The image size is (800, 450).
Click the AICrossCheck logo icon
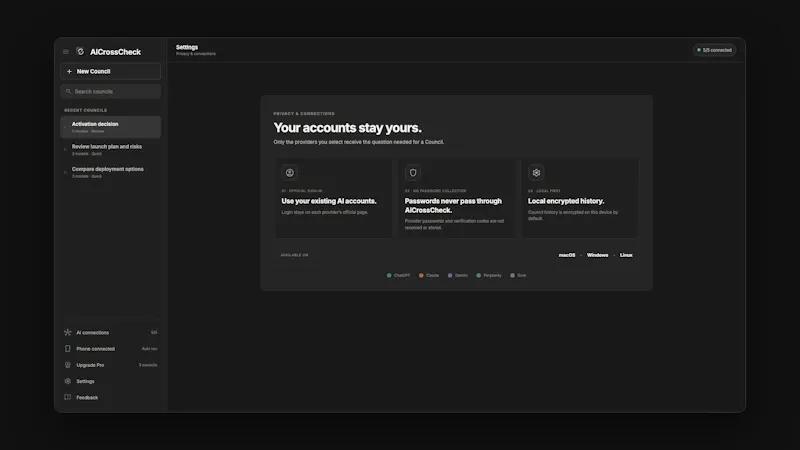point(80,52)
